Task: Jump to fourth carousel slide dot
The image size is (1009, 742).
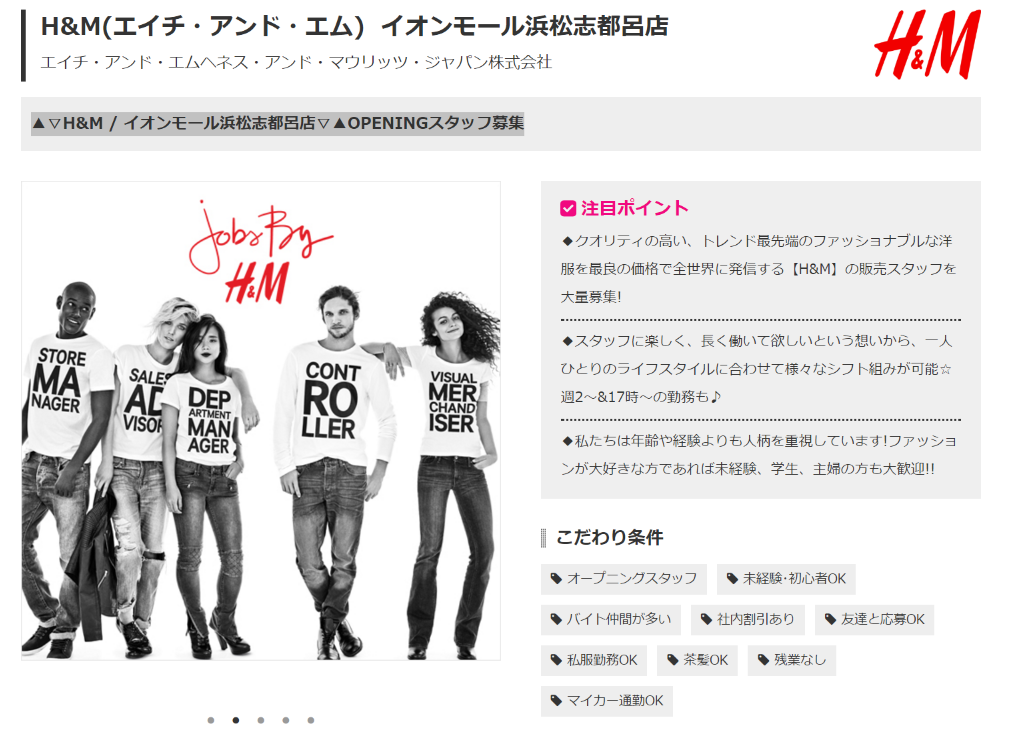Action: coord(286,720)
